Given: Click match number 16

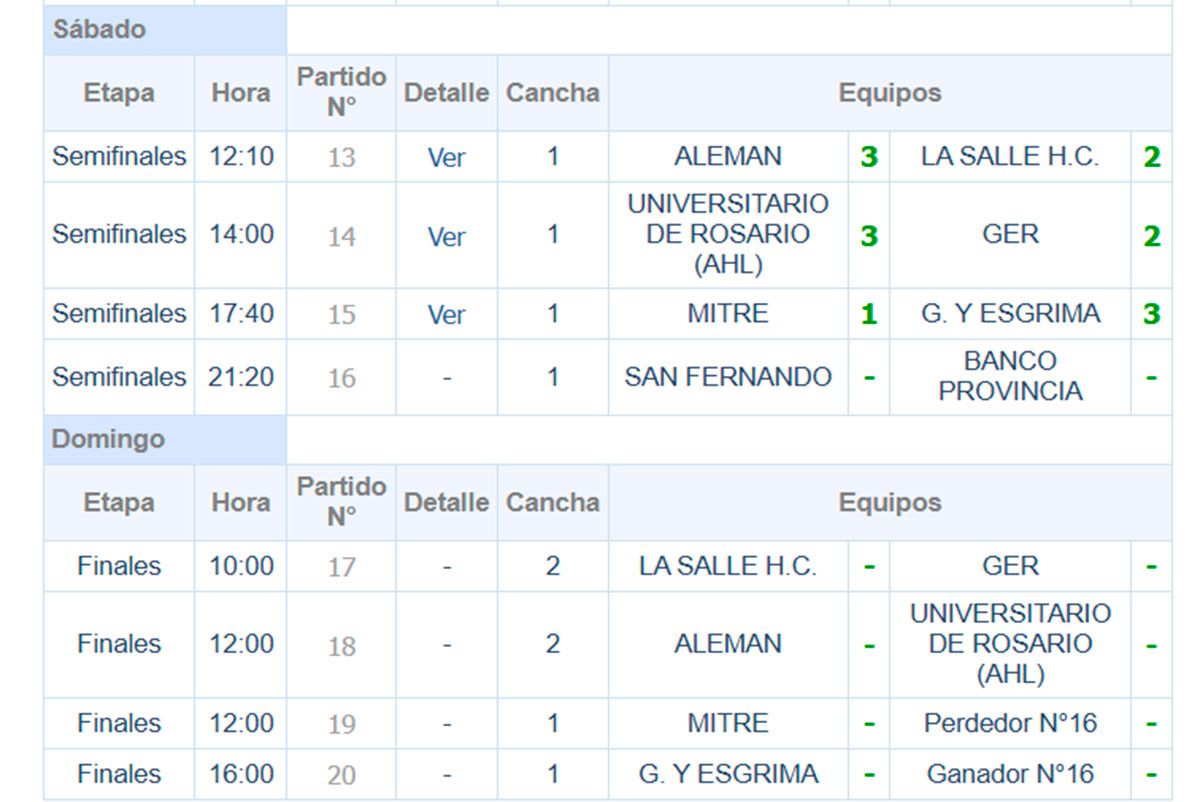Looking at the screenshot, I should [341, 378].
